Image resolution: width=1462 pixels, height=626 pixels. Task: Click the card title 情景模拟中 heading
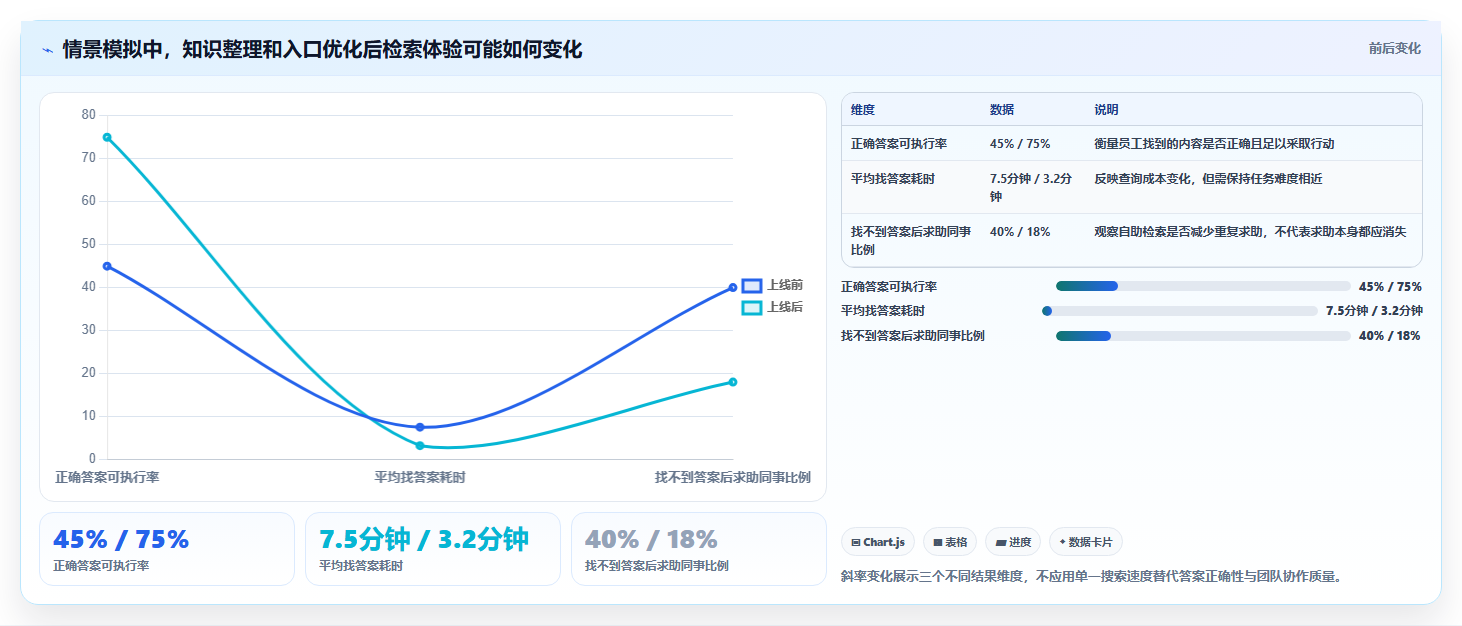point(322,50)
